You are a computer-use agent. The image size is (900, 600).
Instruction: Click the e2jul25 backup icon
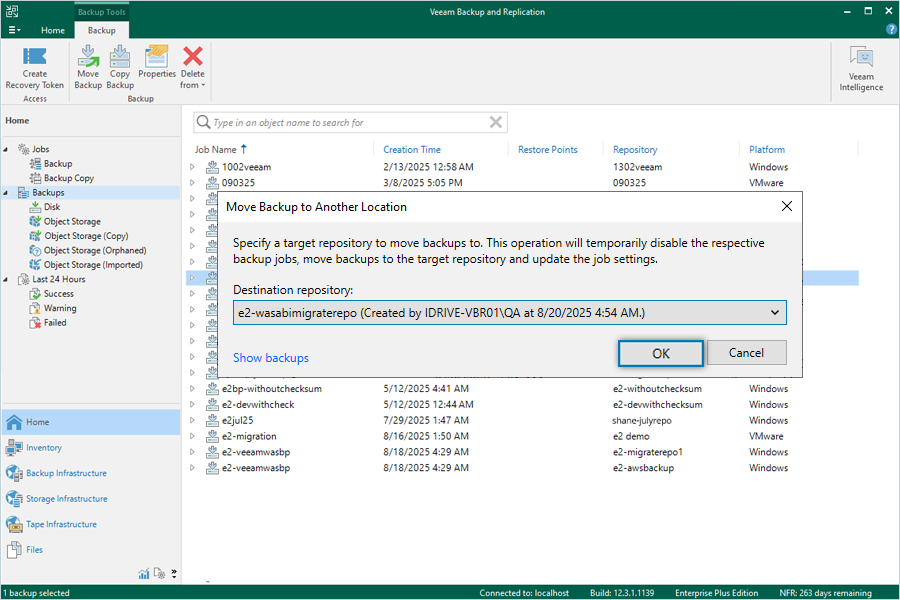(212, 420)
